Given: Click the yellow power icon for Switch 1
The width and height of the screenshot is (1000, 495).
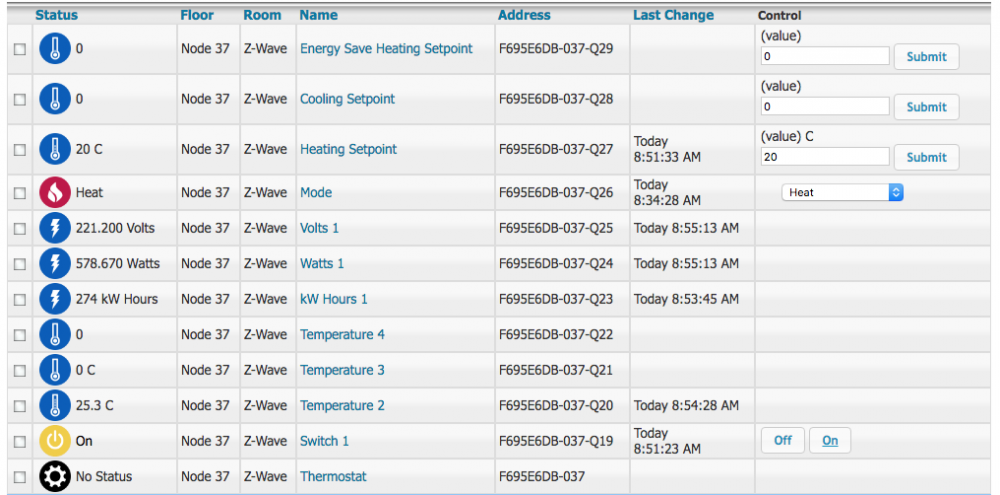Looking at the screenshot, I should (55, 441).
